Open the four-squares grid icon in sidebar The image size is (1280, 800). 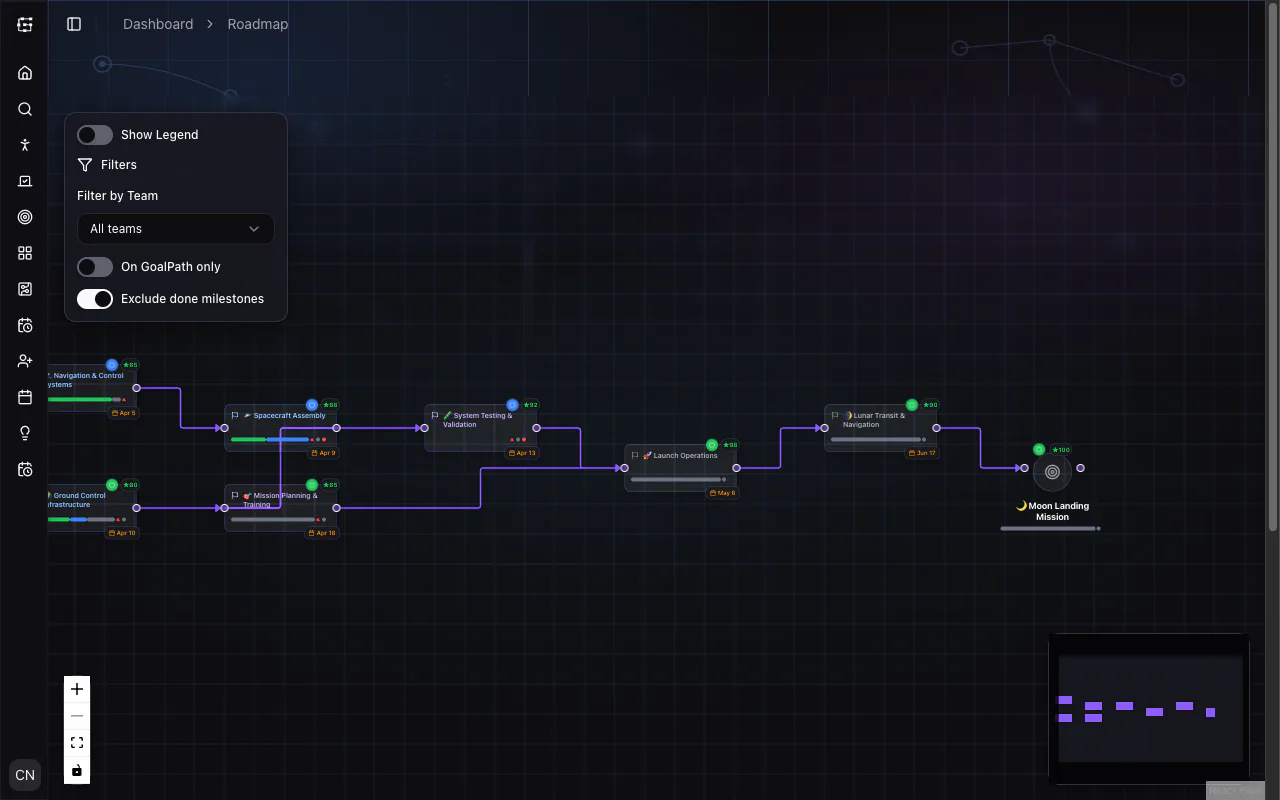click(25, 253)
